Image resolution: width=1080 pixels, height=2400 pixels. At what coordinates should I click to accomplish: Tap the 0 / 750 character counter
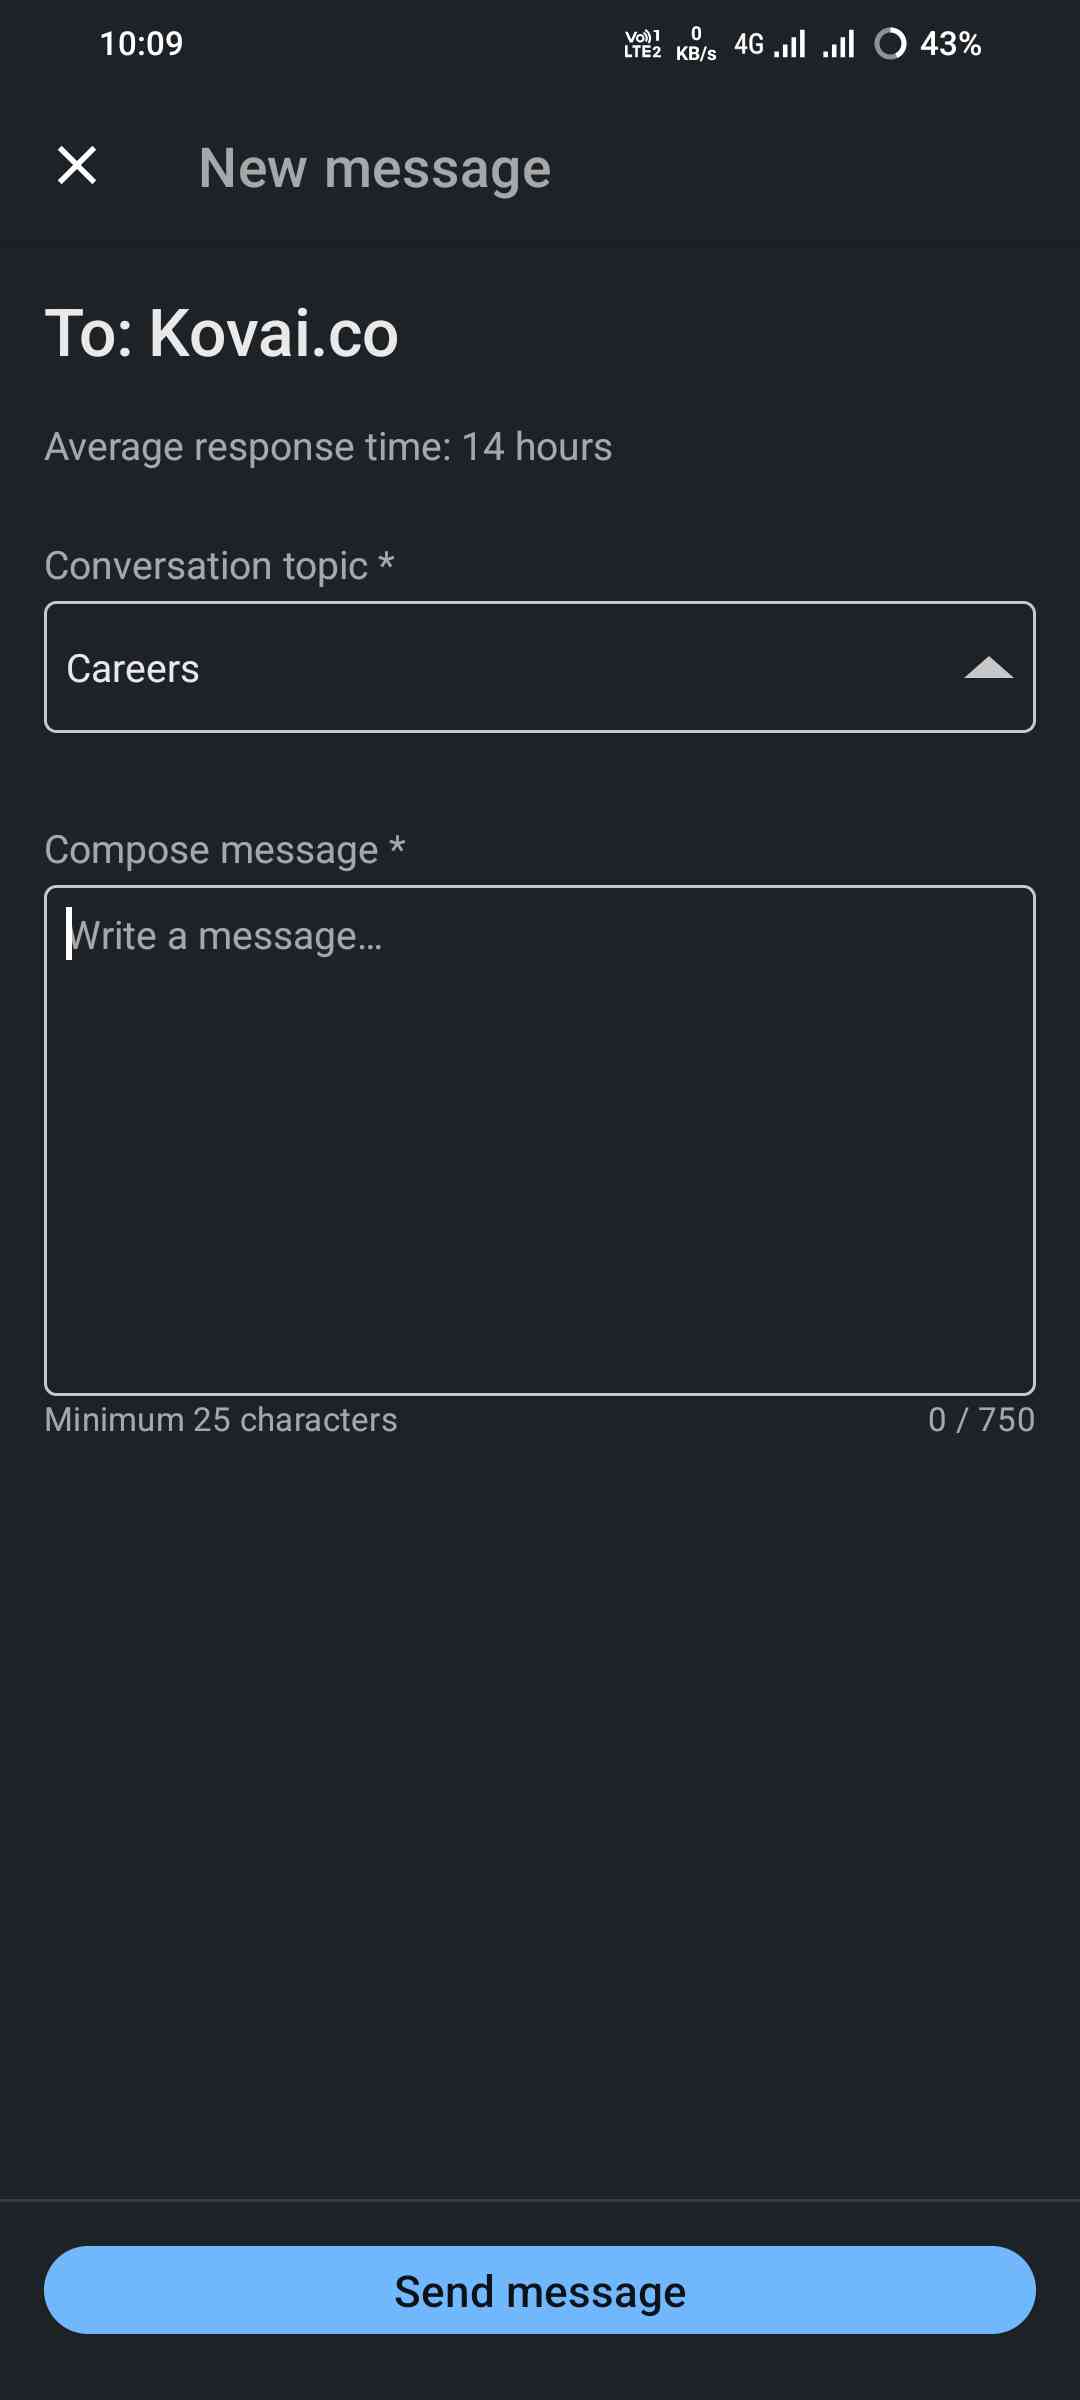point(981,1420)
